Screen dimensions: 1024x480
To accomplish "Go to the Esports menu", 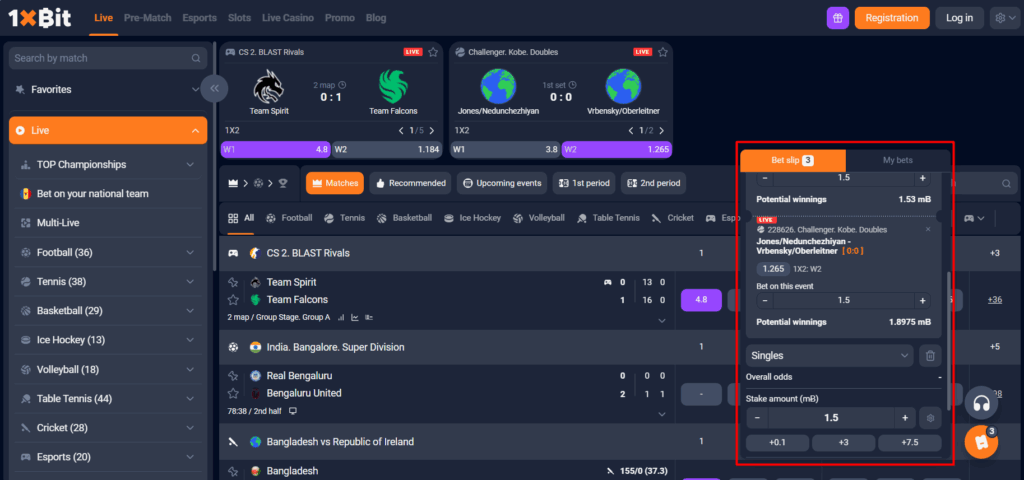I will [200, 18].
